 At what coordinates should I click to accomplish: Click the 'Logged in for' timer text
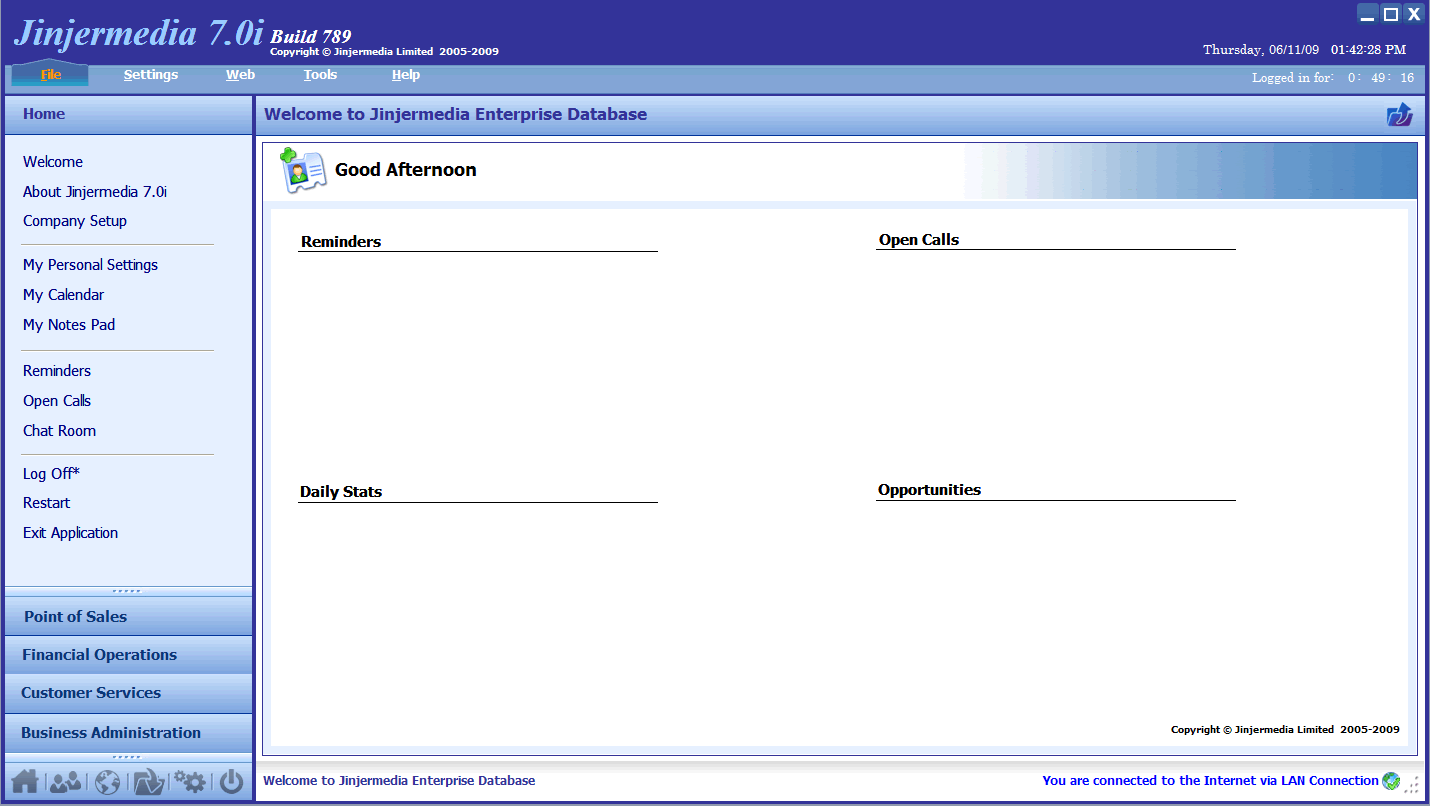tap(1333, 78)
